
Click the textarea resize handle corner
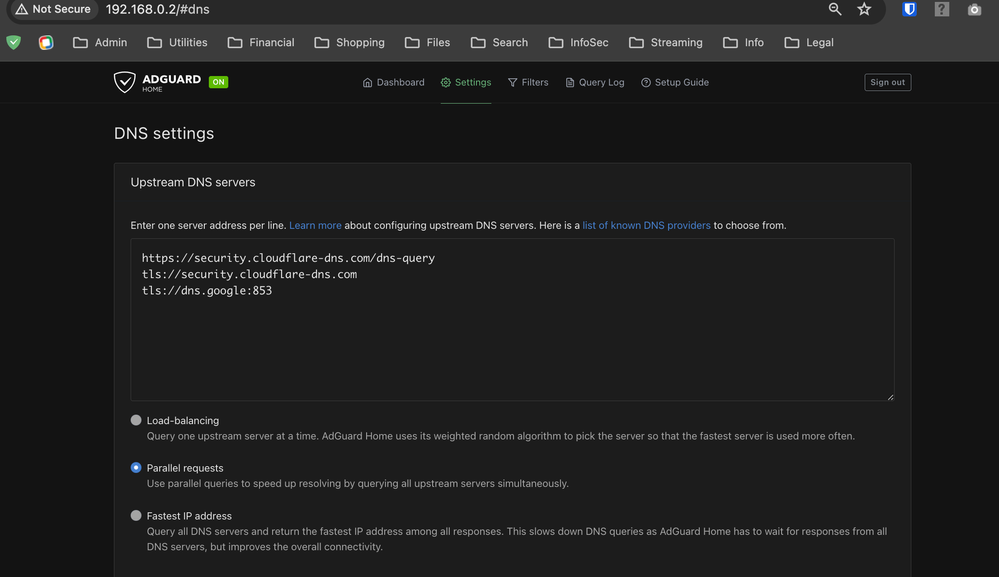(890, 397)
